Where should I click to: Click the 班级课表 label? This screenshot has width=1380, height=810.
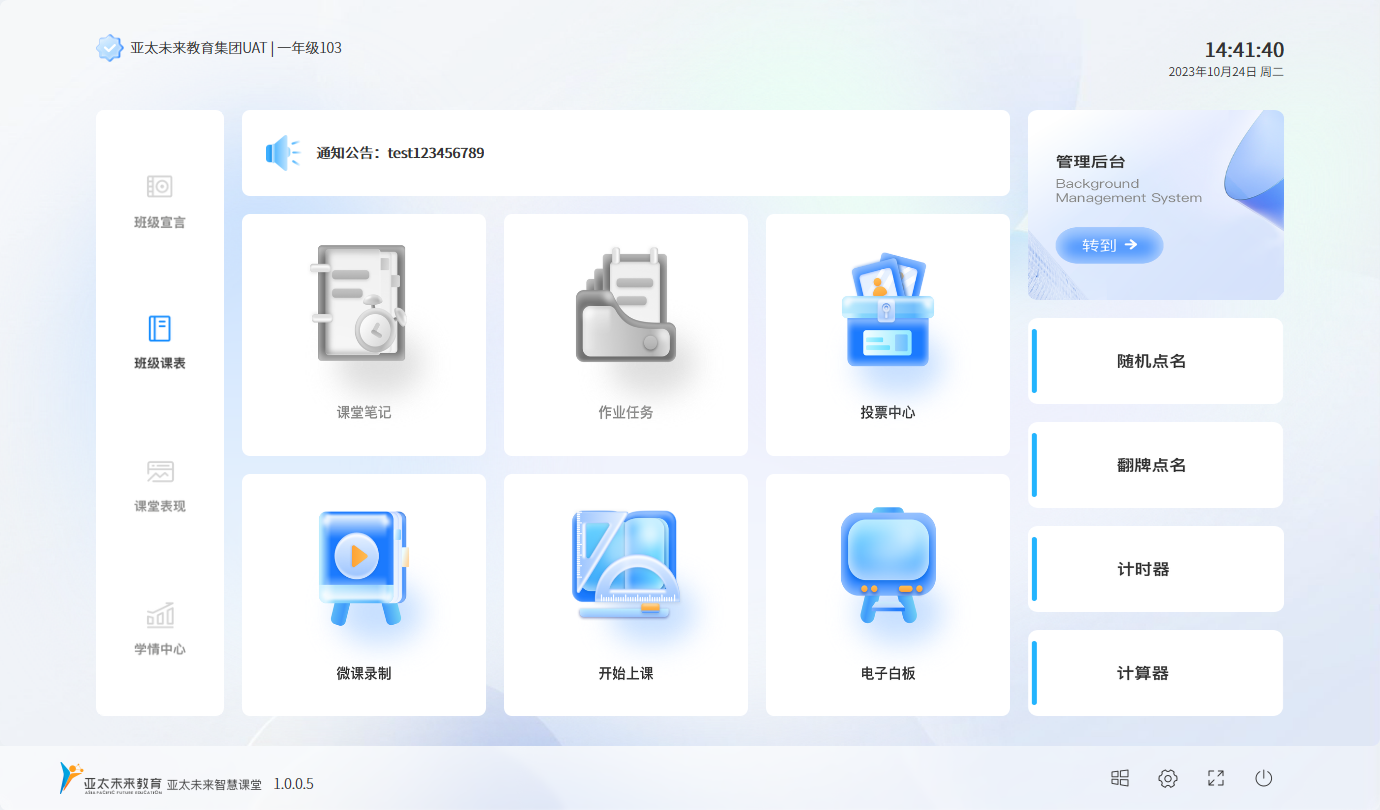160,363
